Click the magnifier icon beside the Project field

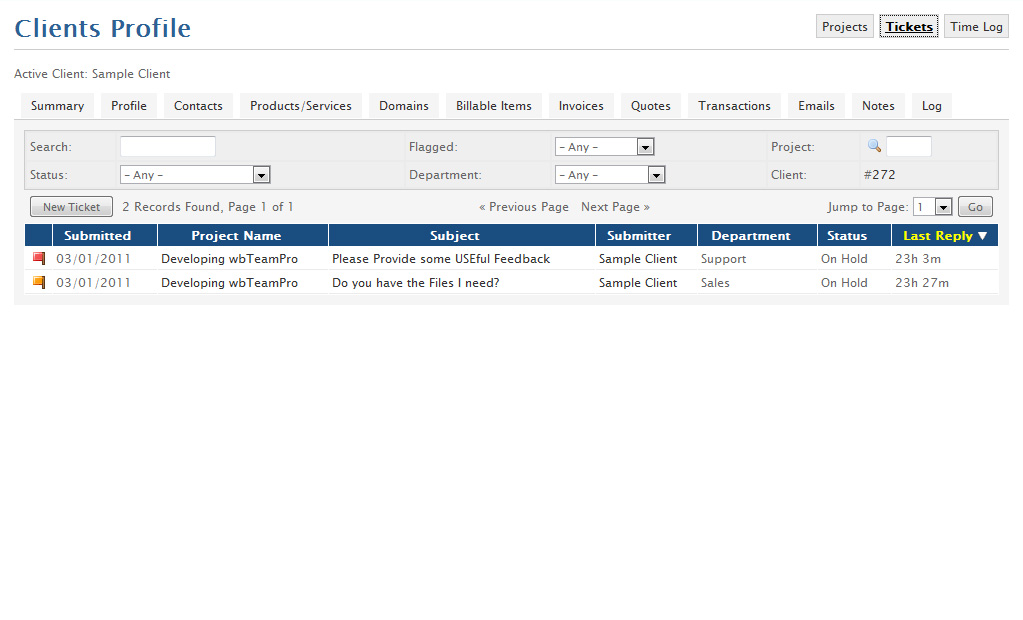(x=873, y=145)
